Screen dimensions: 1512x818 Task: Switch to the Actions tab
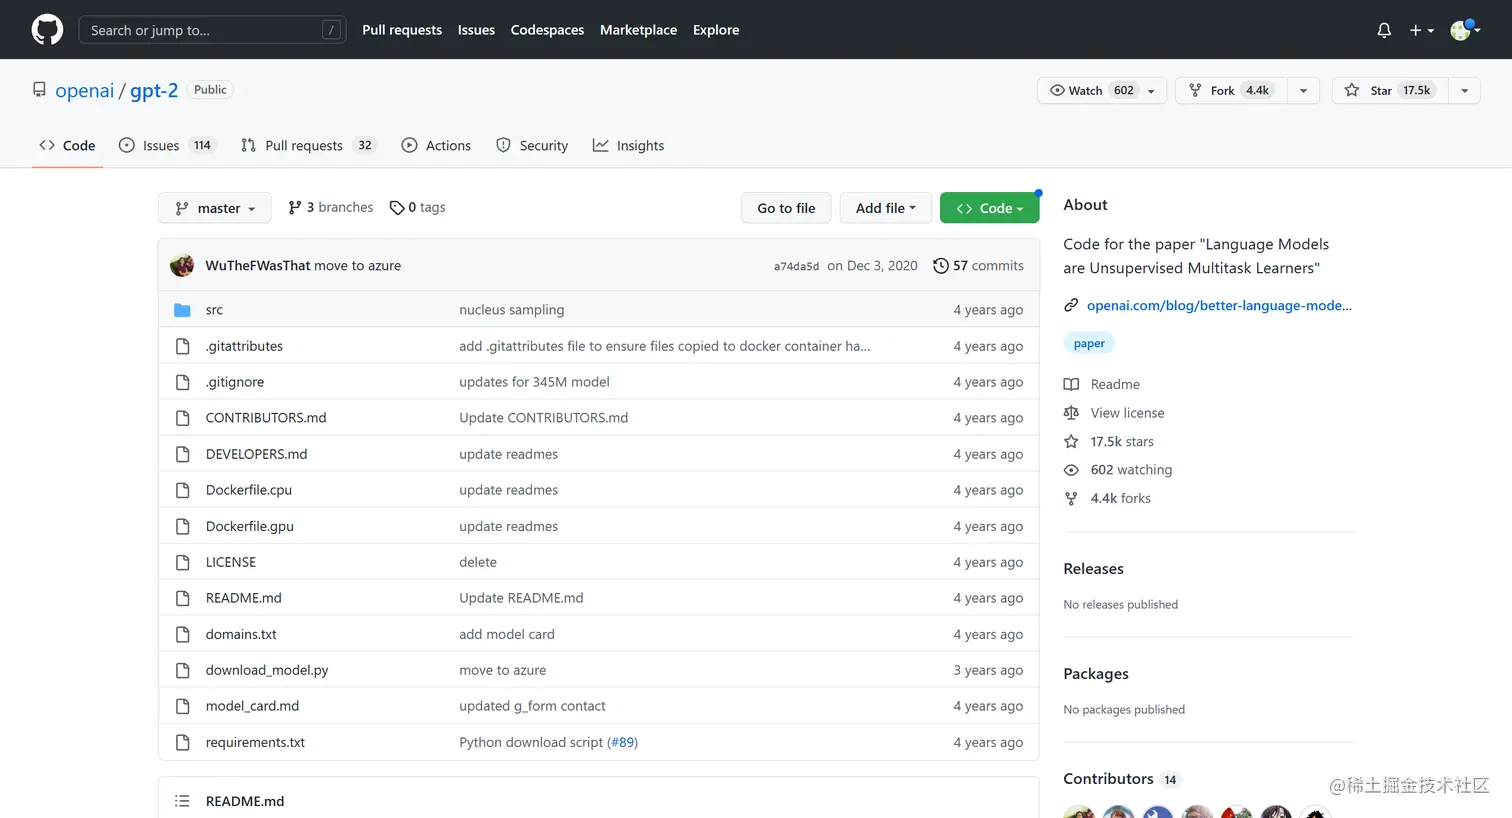pos(436,146)
